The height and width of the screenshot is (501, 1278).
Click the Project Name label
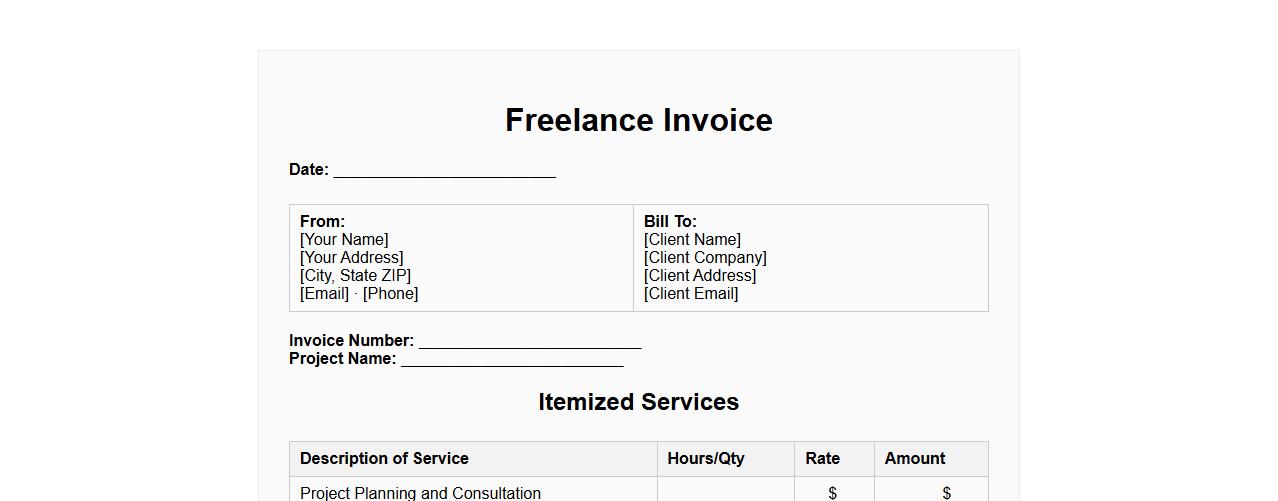tap(342, 359)
